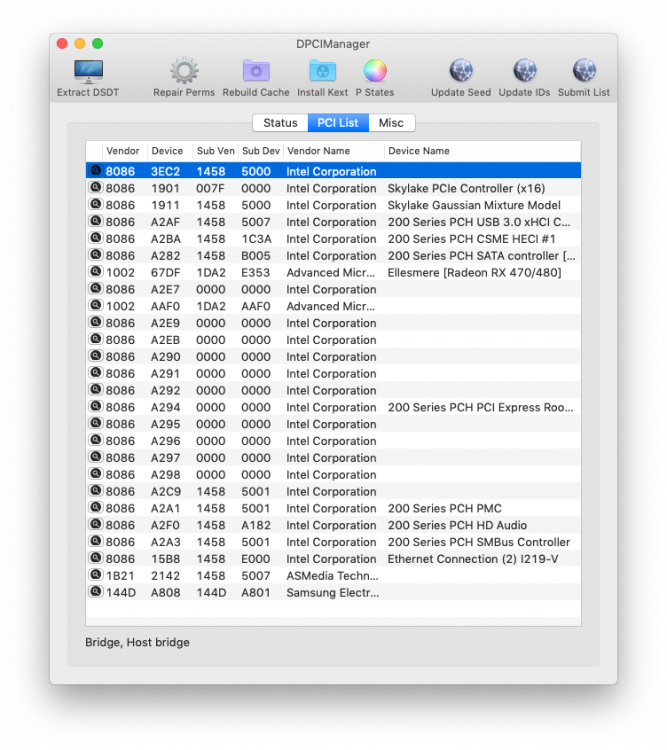Screen dimensions: 667x750
Task: Click lookup icon of device 67DF row
Action: coord(96,271)
